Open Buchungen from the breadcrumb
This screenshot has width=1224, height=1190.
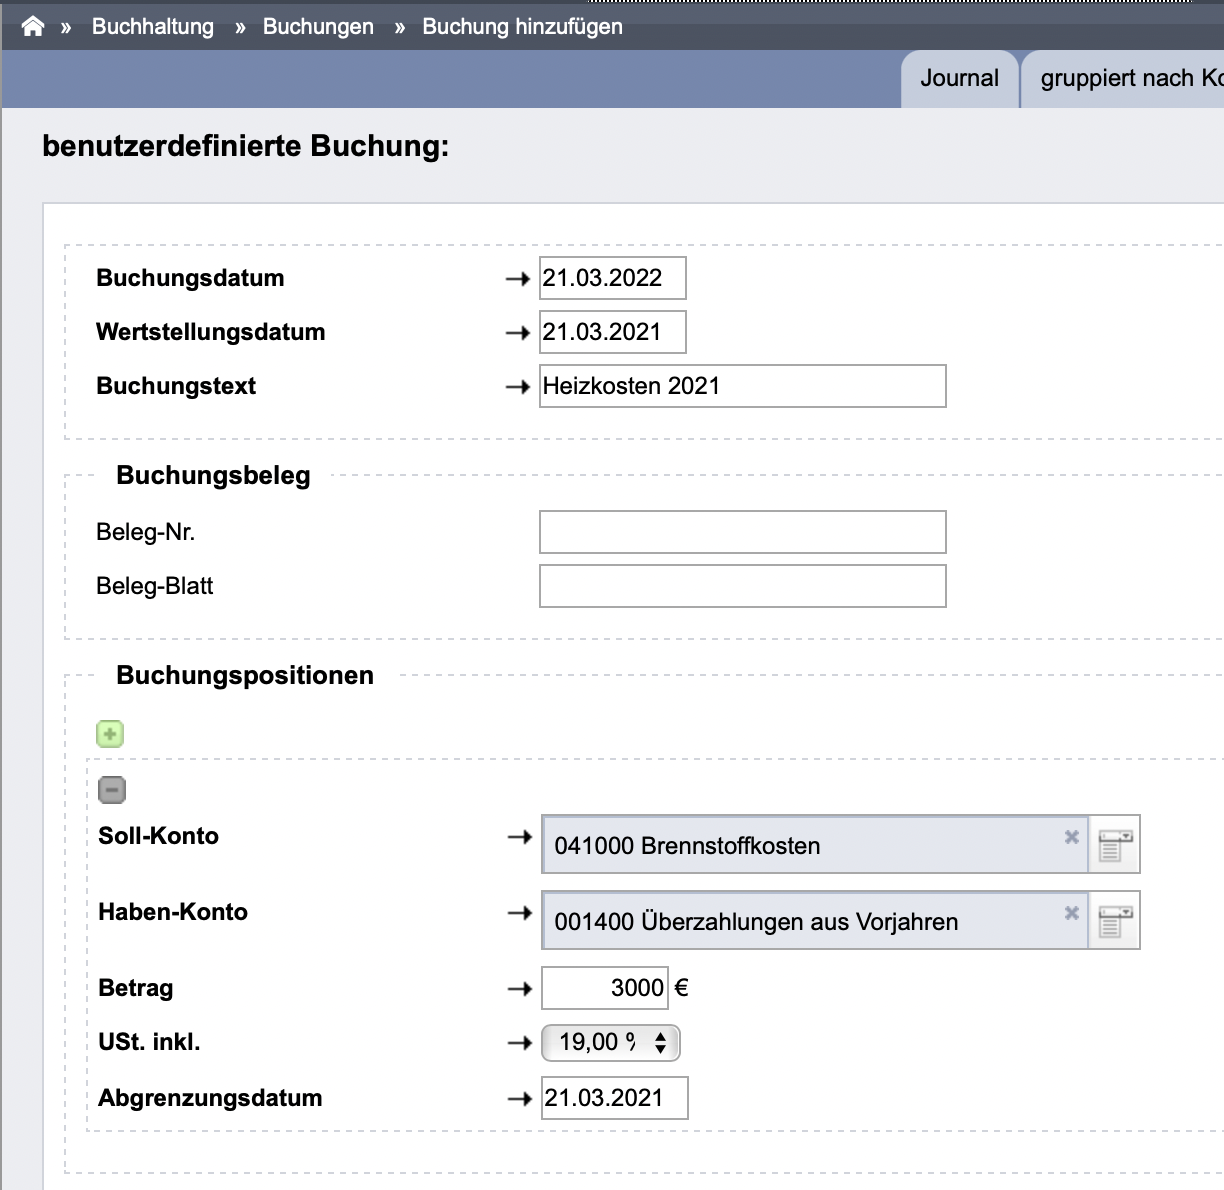[x=318, y=26]
